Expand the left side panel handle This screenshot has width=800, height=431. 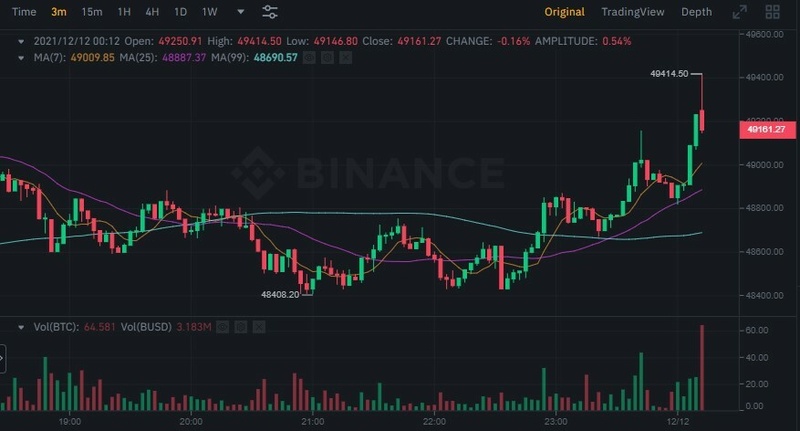point(3,358)
